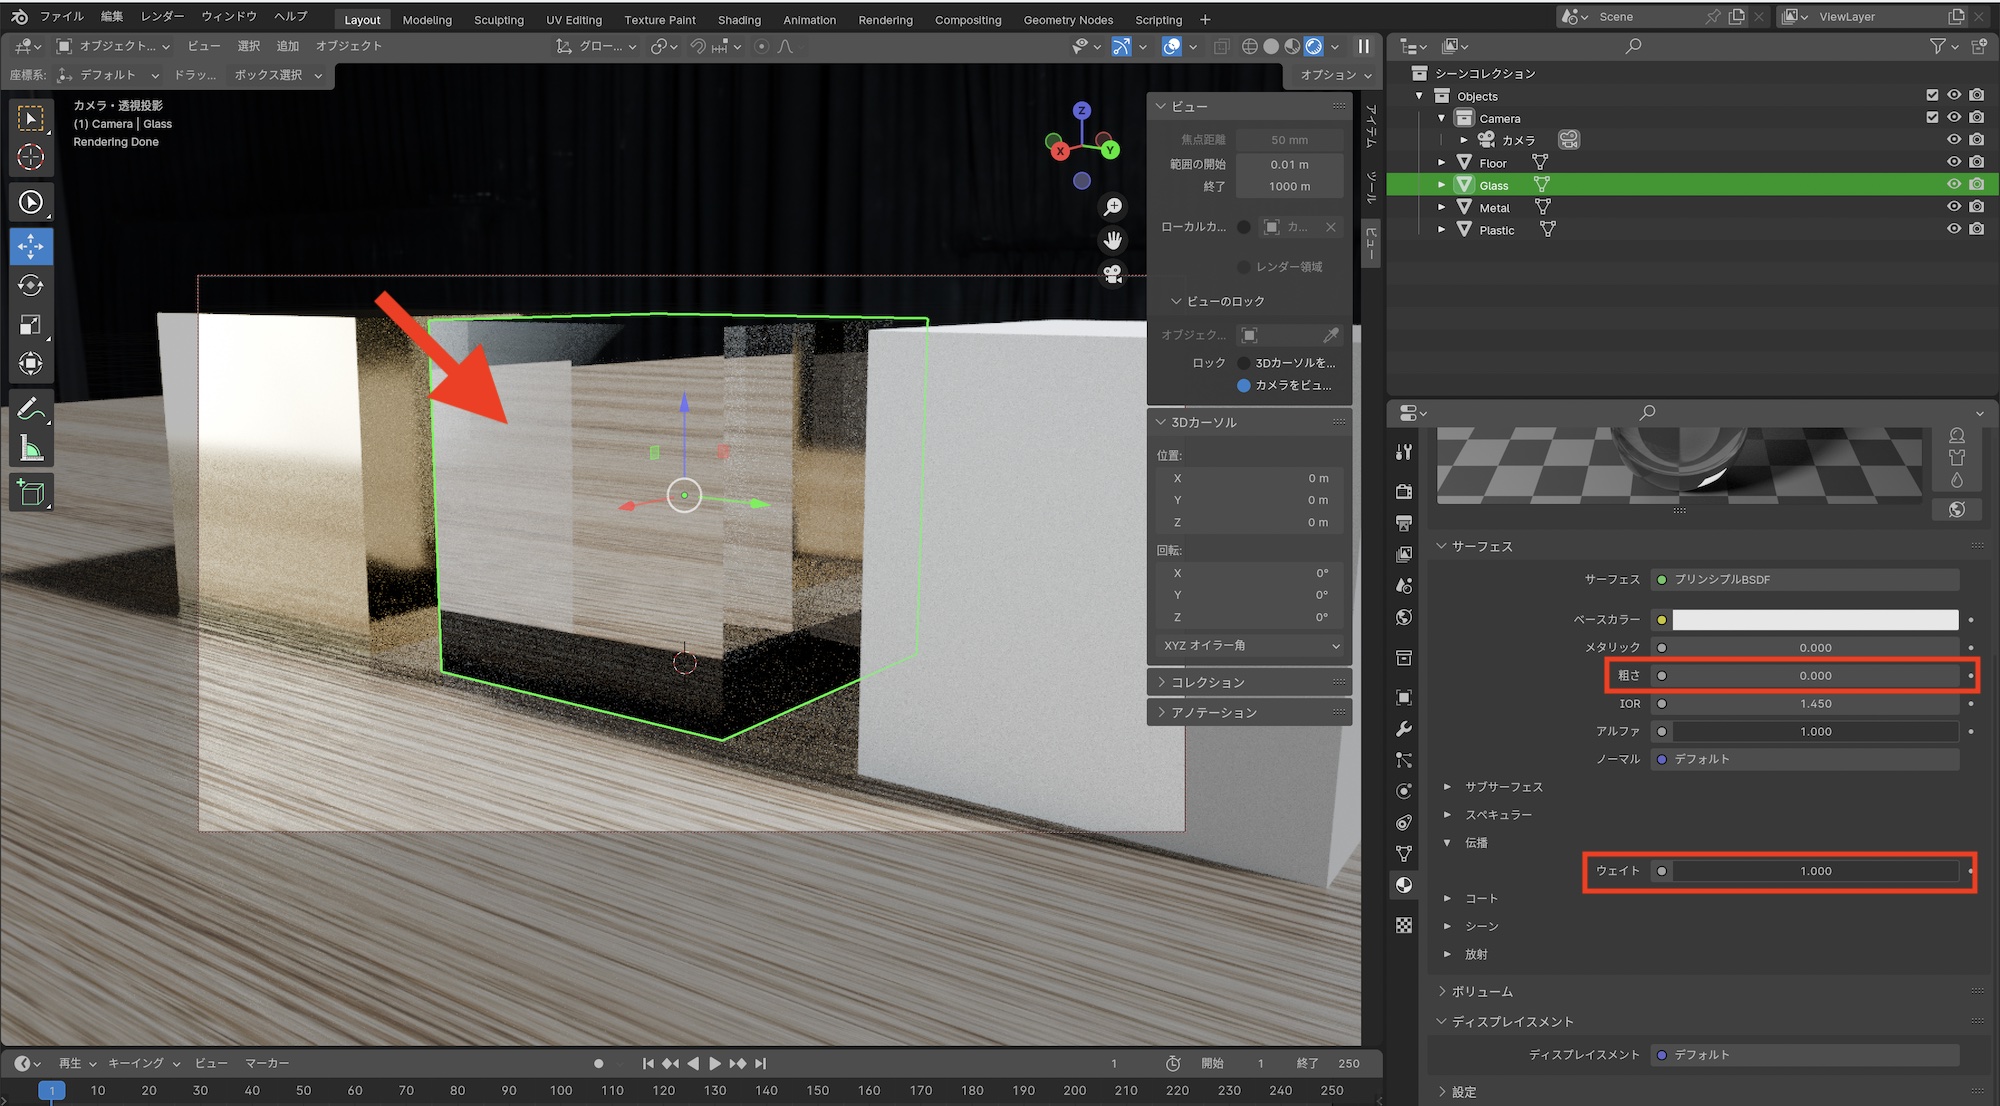The width and height of the screenshot is (2000, 1106).
Task: Open XYZ Euler rotation mode dropdown
Action: [1250, 646]
